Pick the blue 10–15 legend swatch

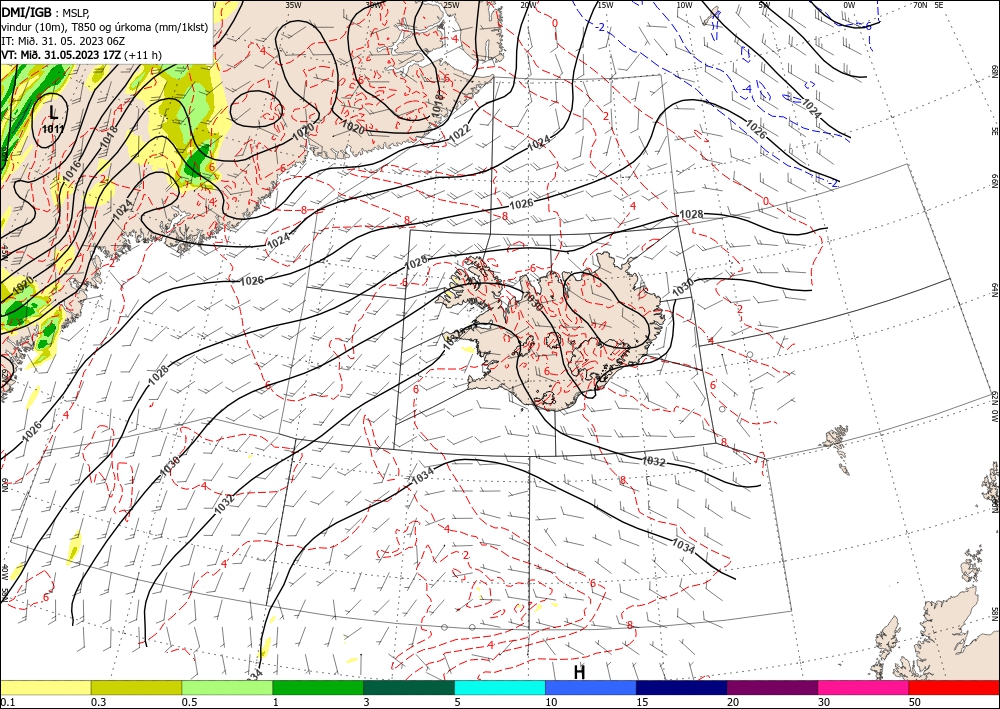tap(591, 687)
